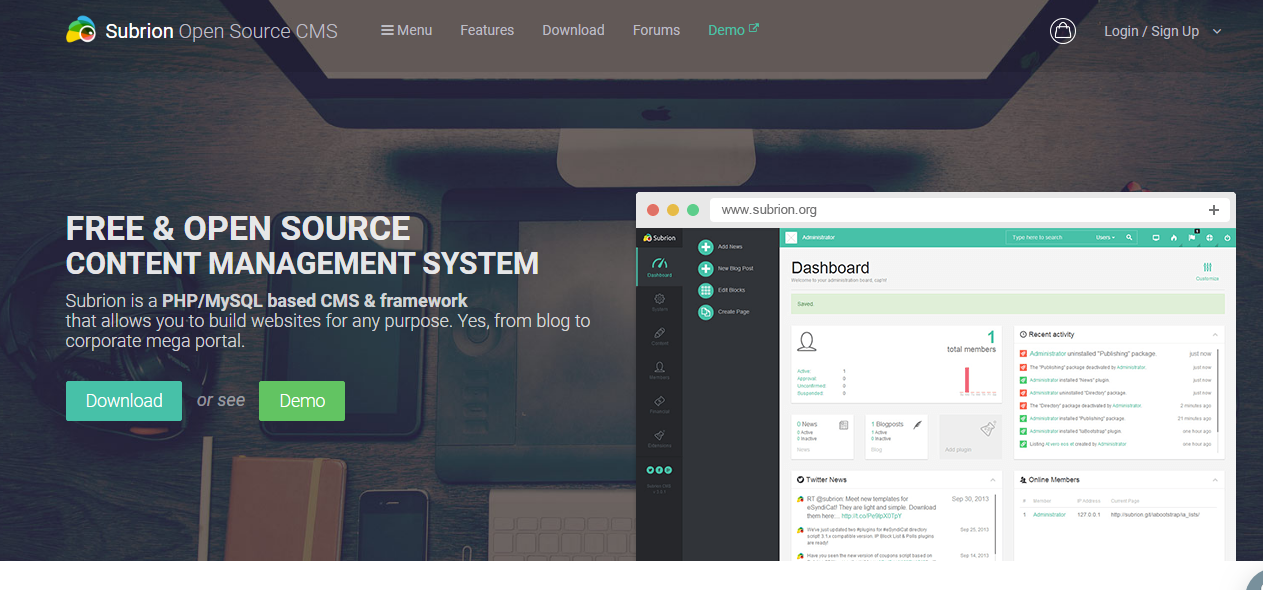Open the t.co link in the first tweet
This screenshot has width=1263, height=590.
point(872,515)
